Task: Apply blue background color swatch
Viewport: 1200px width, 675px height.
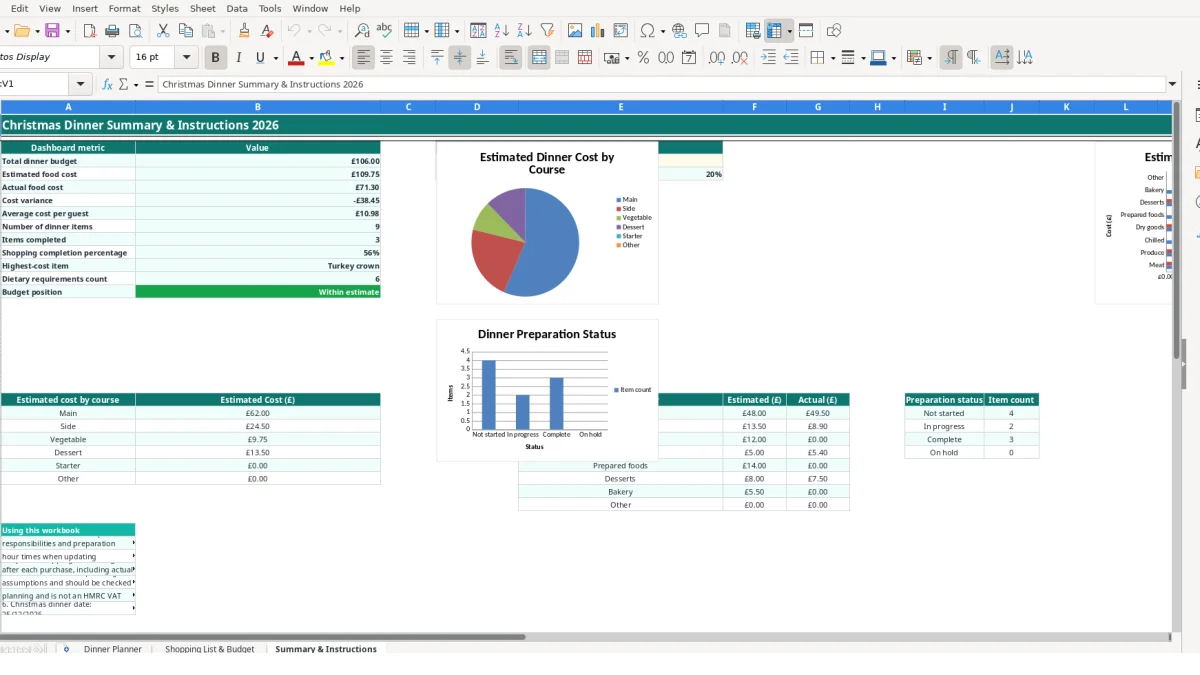Action: (877, 58)
